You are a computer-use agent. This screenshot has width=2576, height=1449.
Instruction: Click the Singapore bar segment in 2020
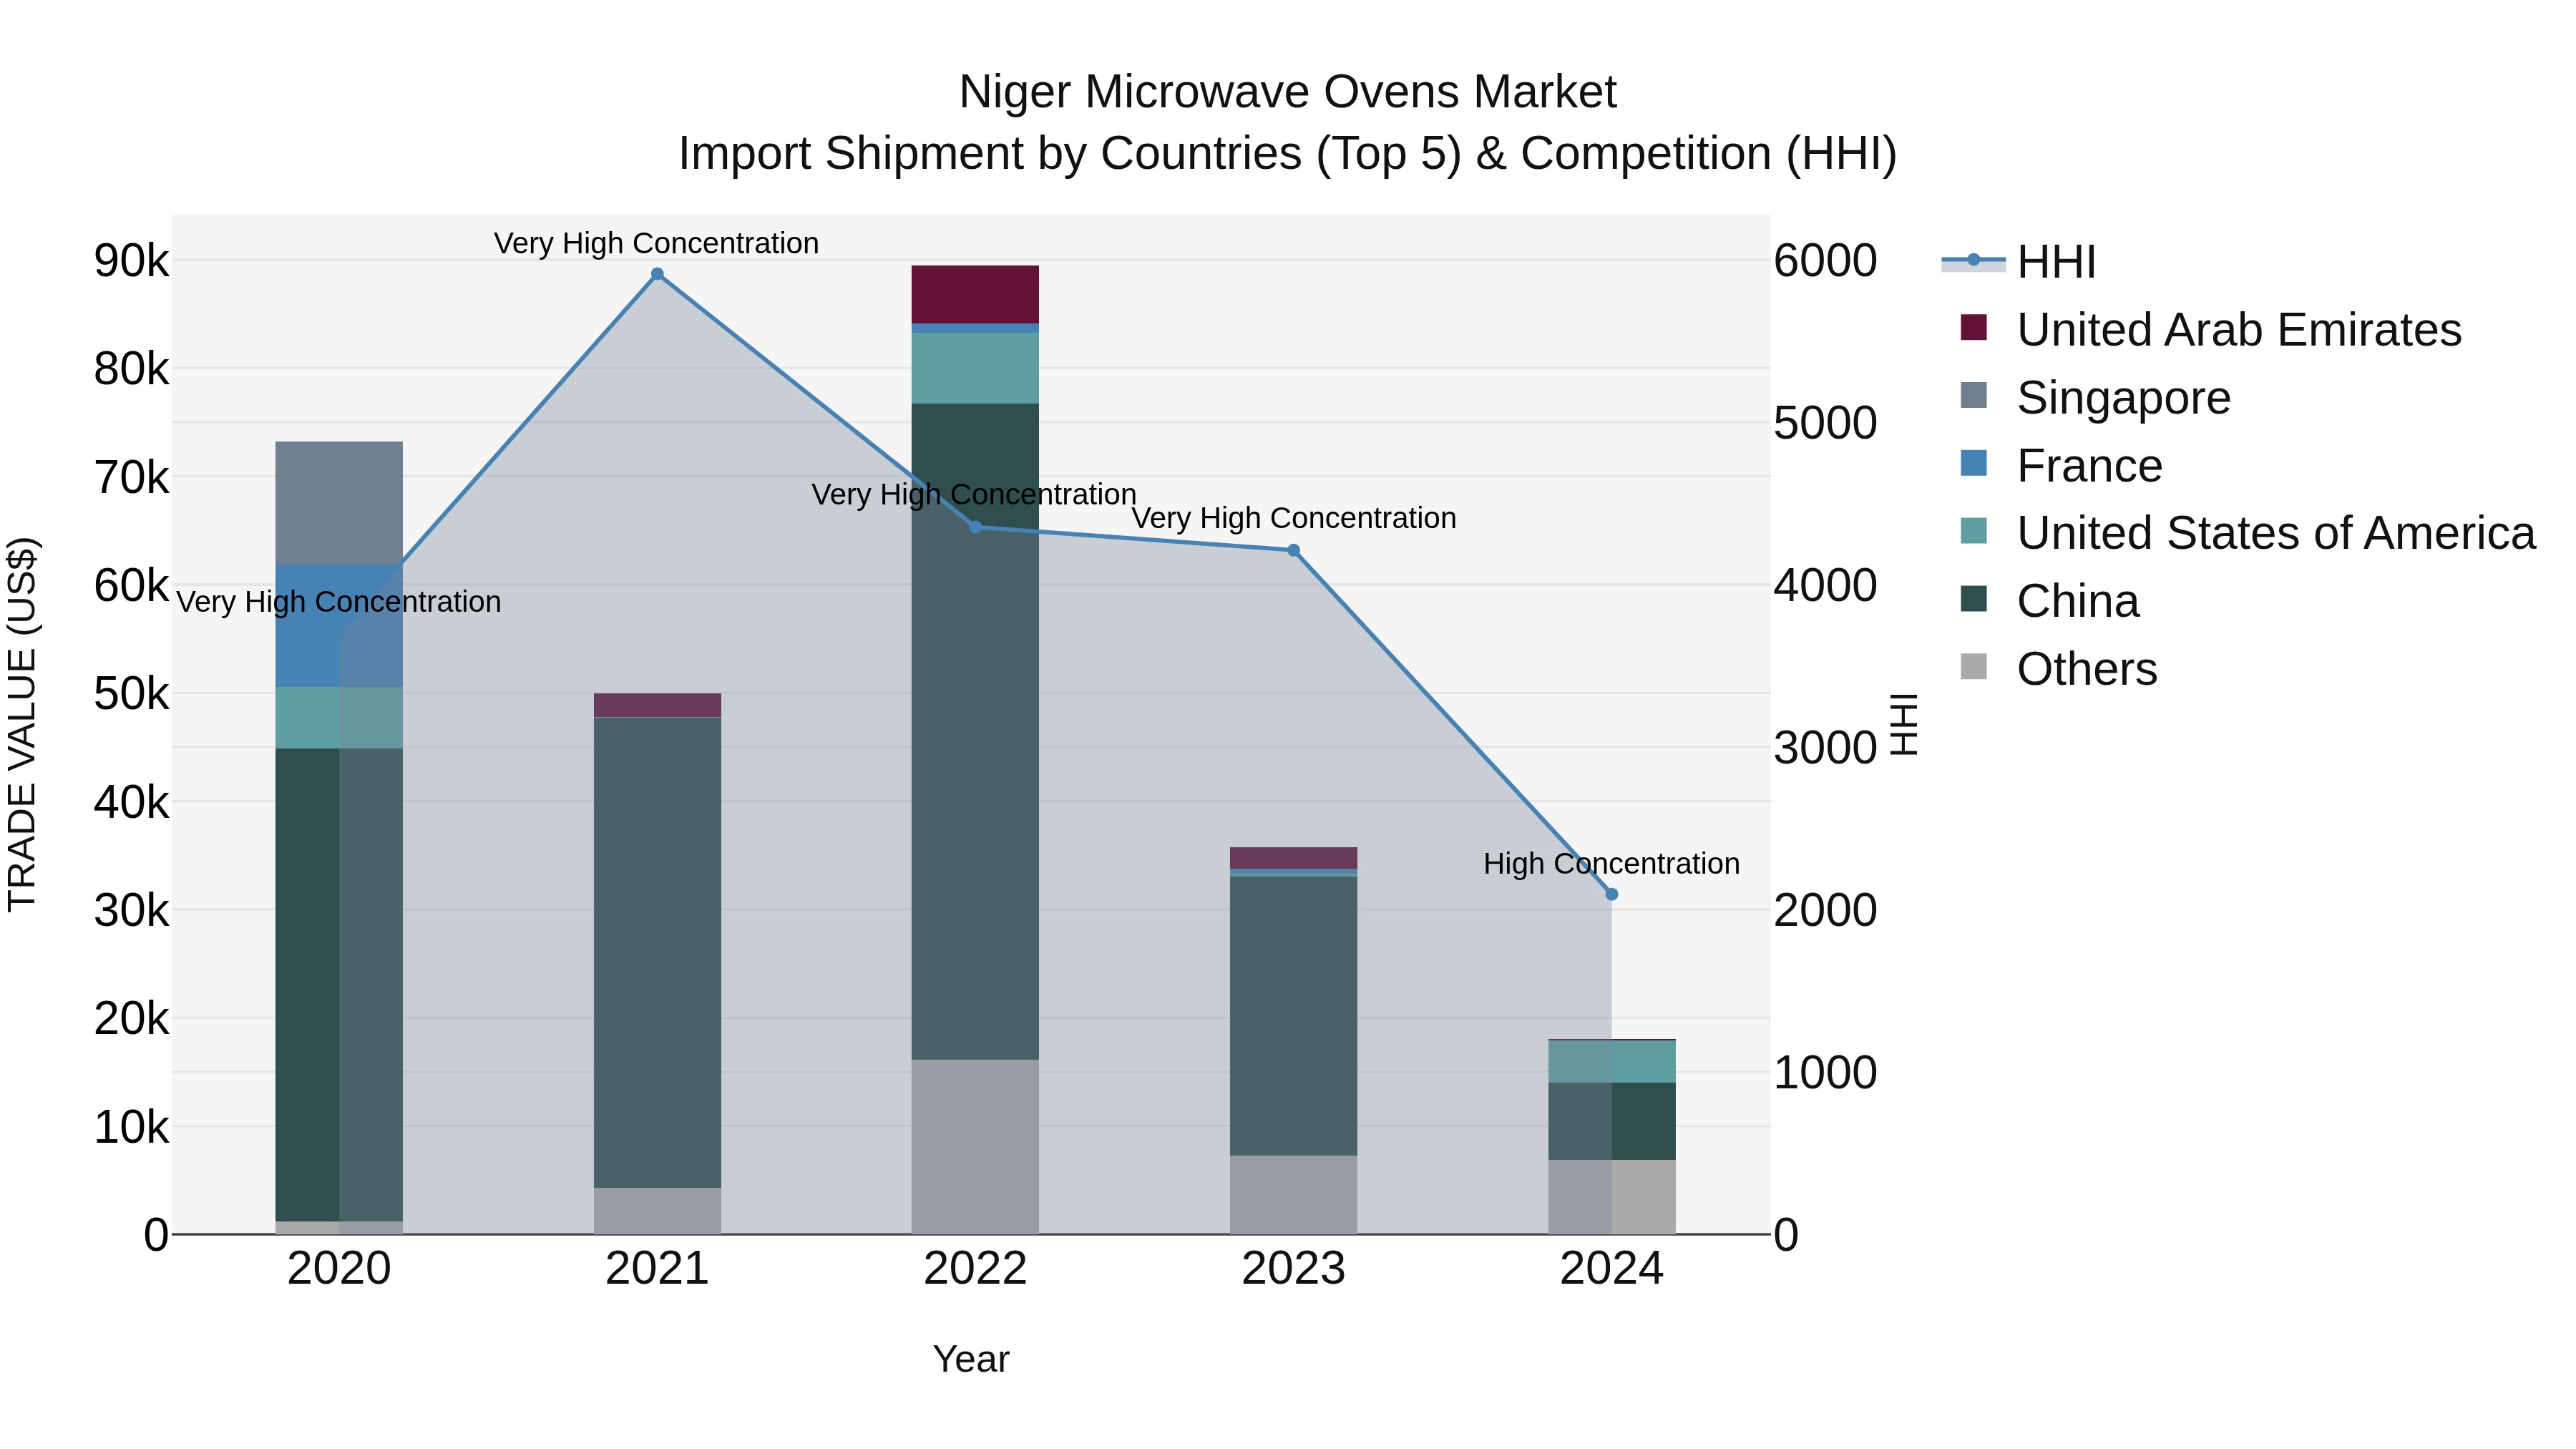click(x=339, y=503)
